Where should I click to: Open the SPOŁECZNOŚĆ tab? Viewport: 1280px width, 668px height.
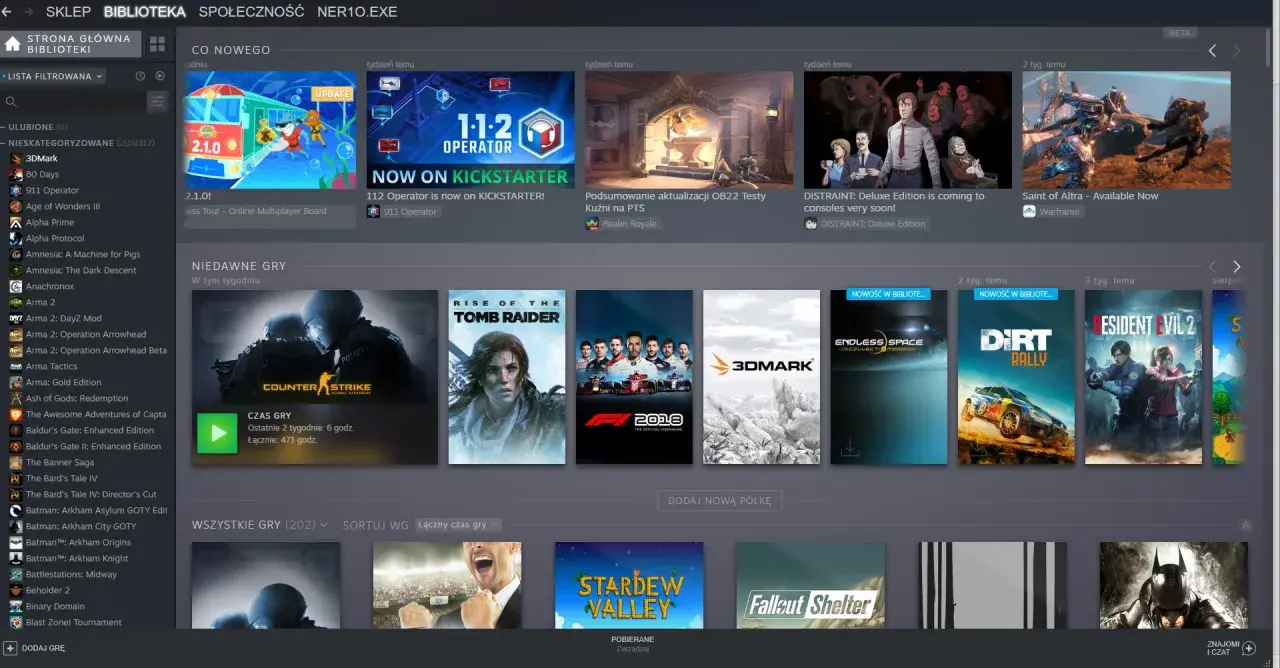[x=251, y=12]
